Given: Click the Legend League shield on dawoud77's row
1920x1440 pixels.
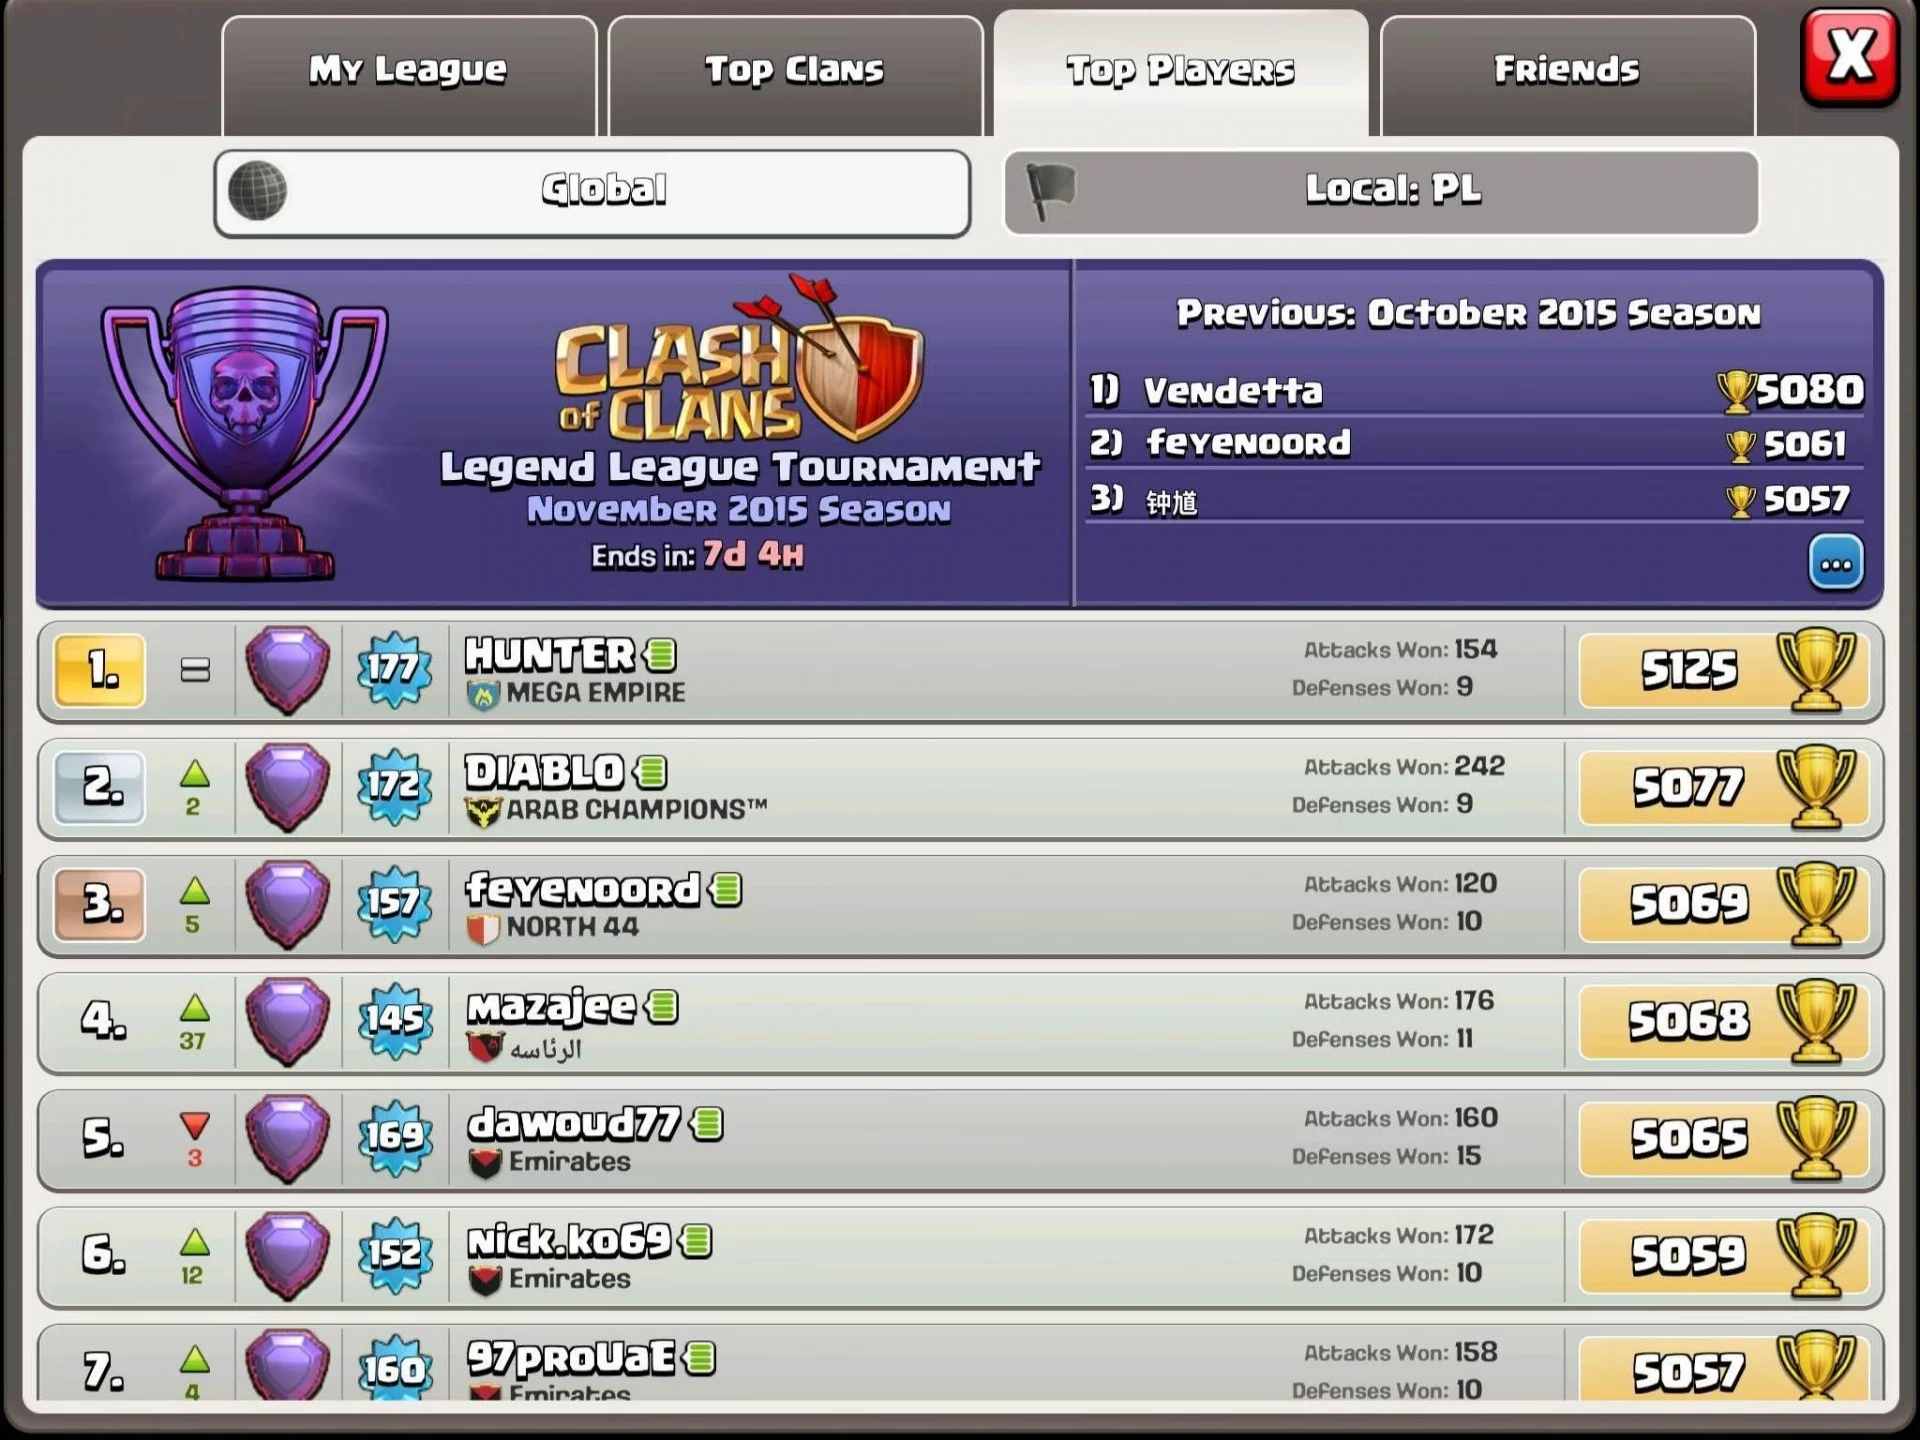Looking at the screenshot, I should point(288,1138).
